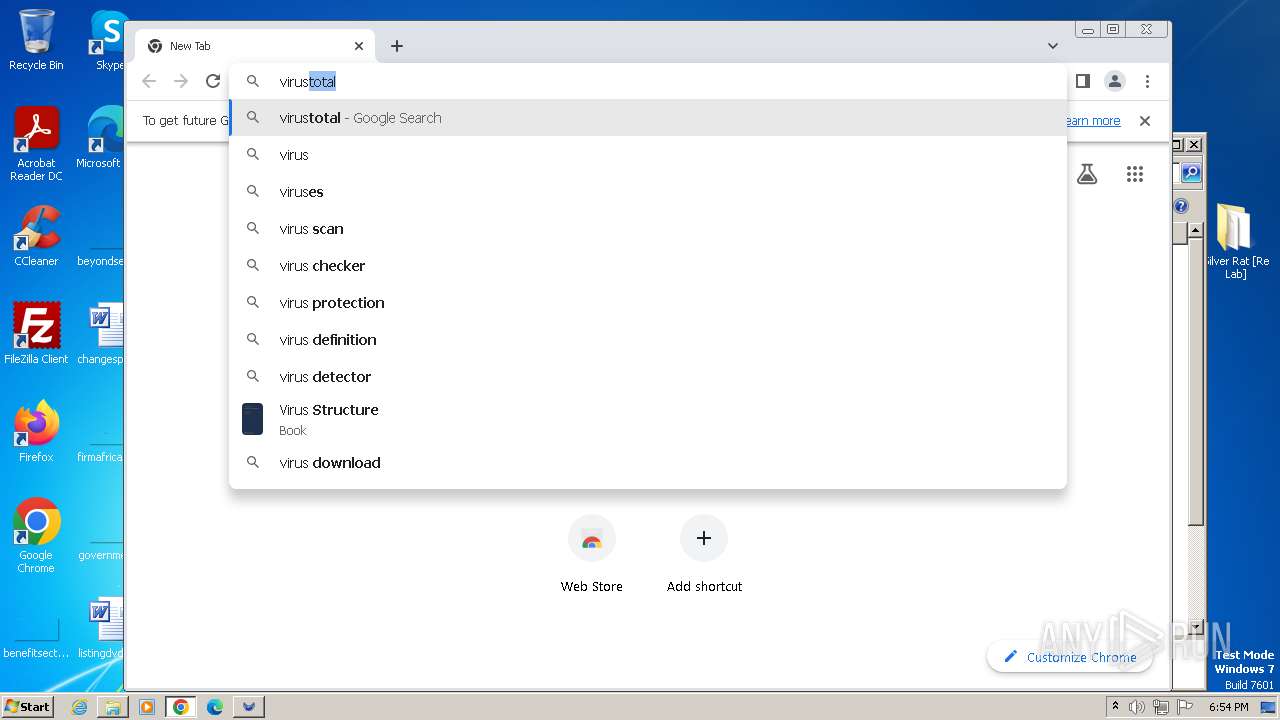Follow the Learn more link
1280x720 pixels.
1092,120
